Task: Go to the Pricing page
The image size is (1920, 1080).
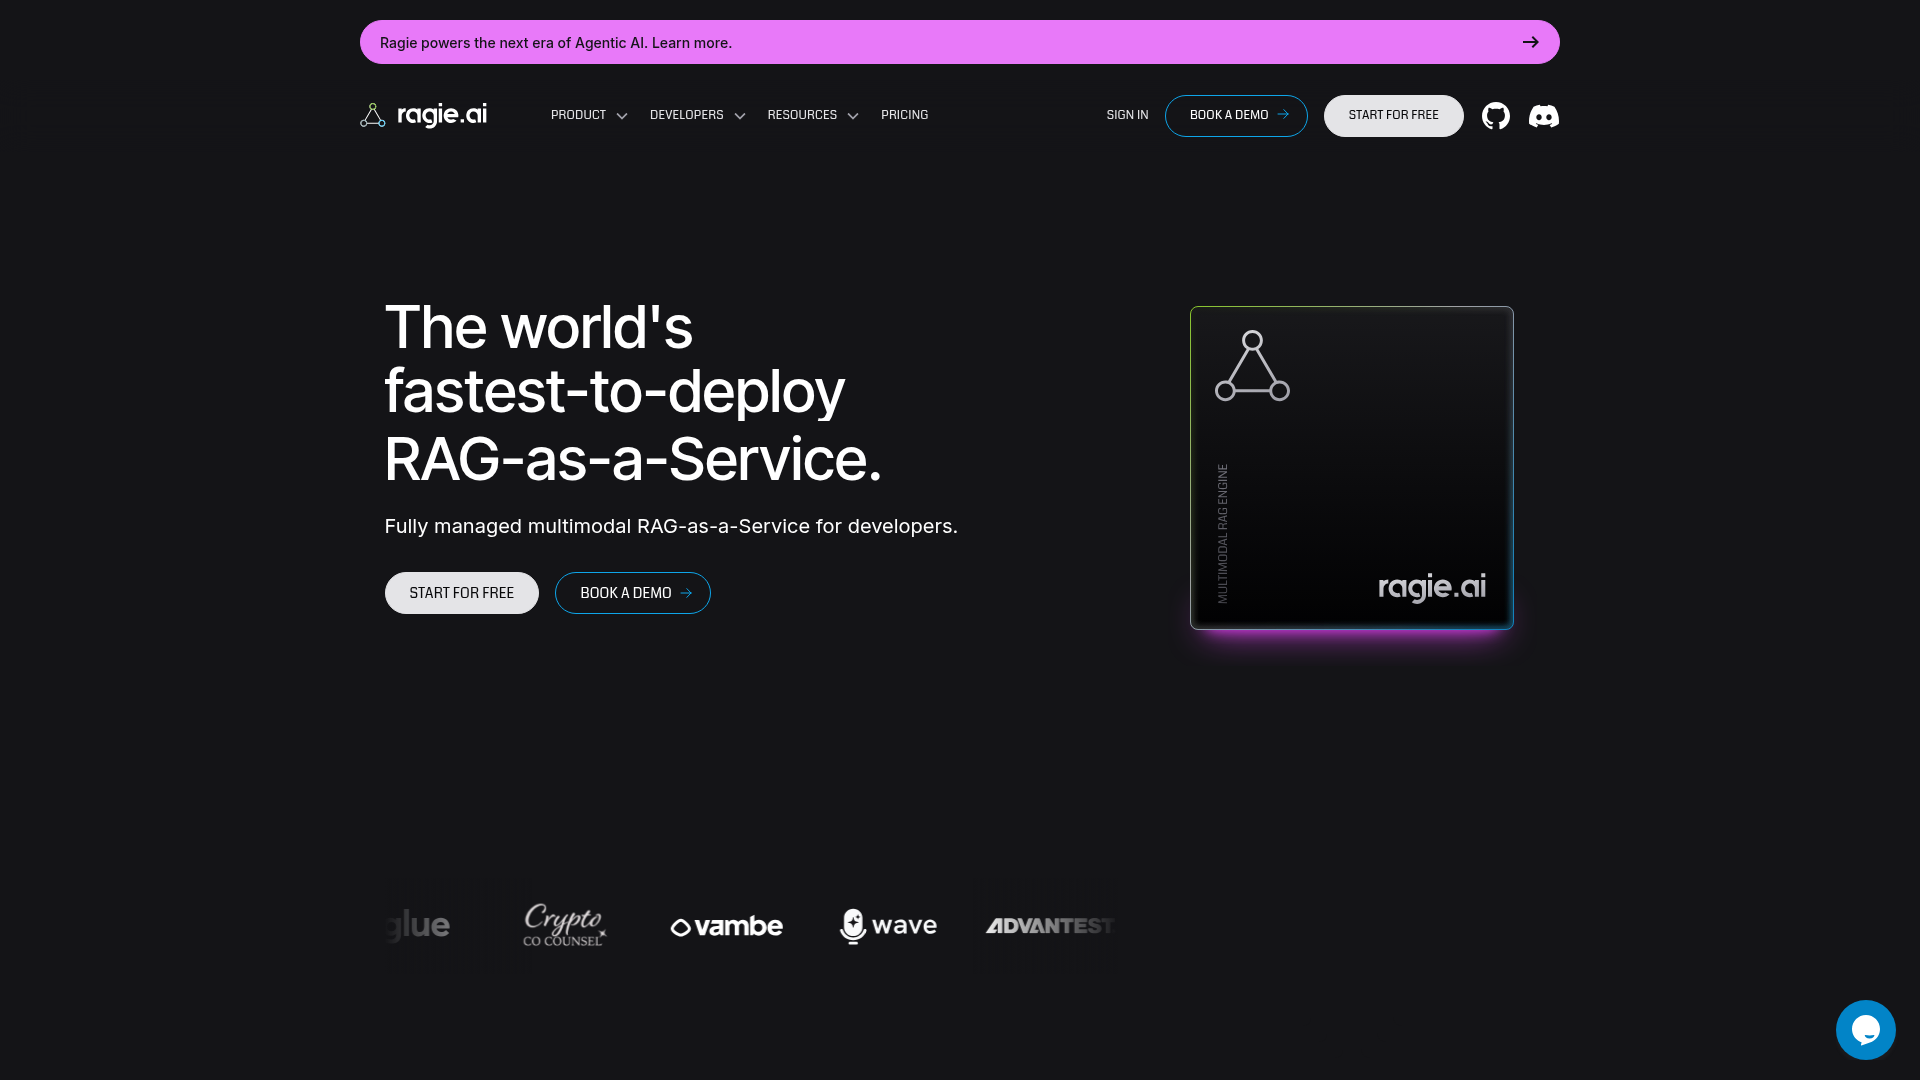Action: tap(904, 115)
